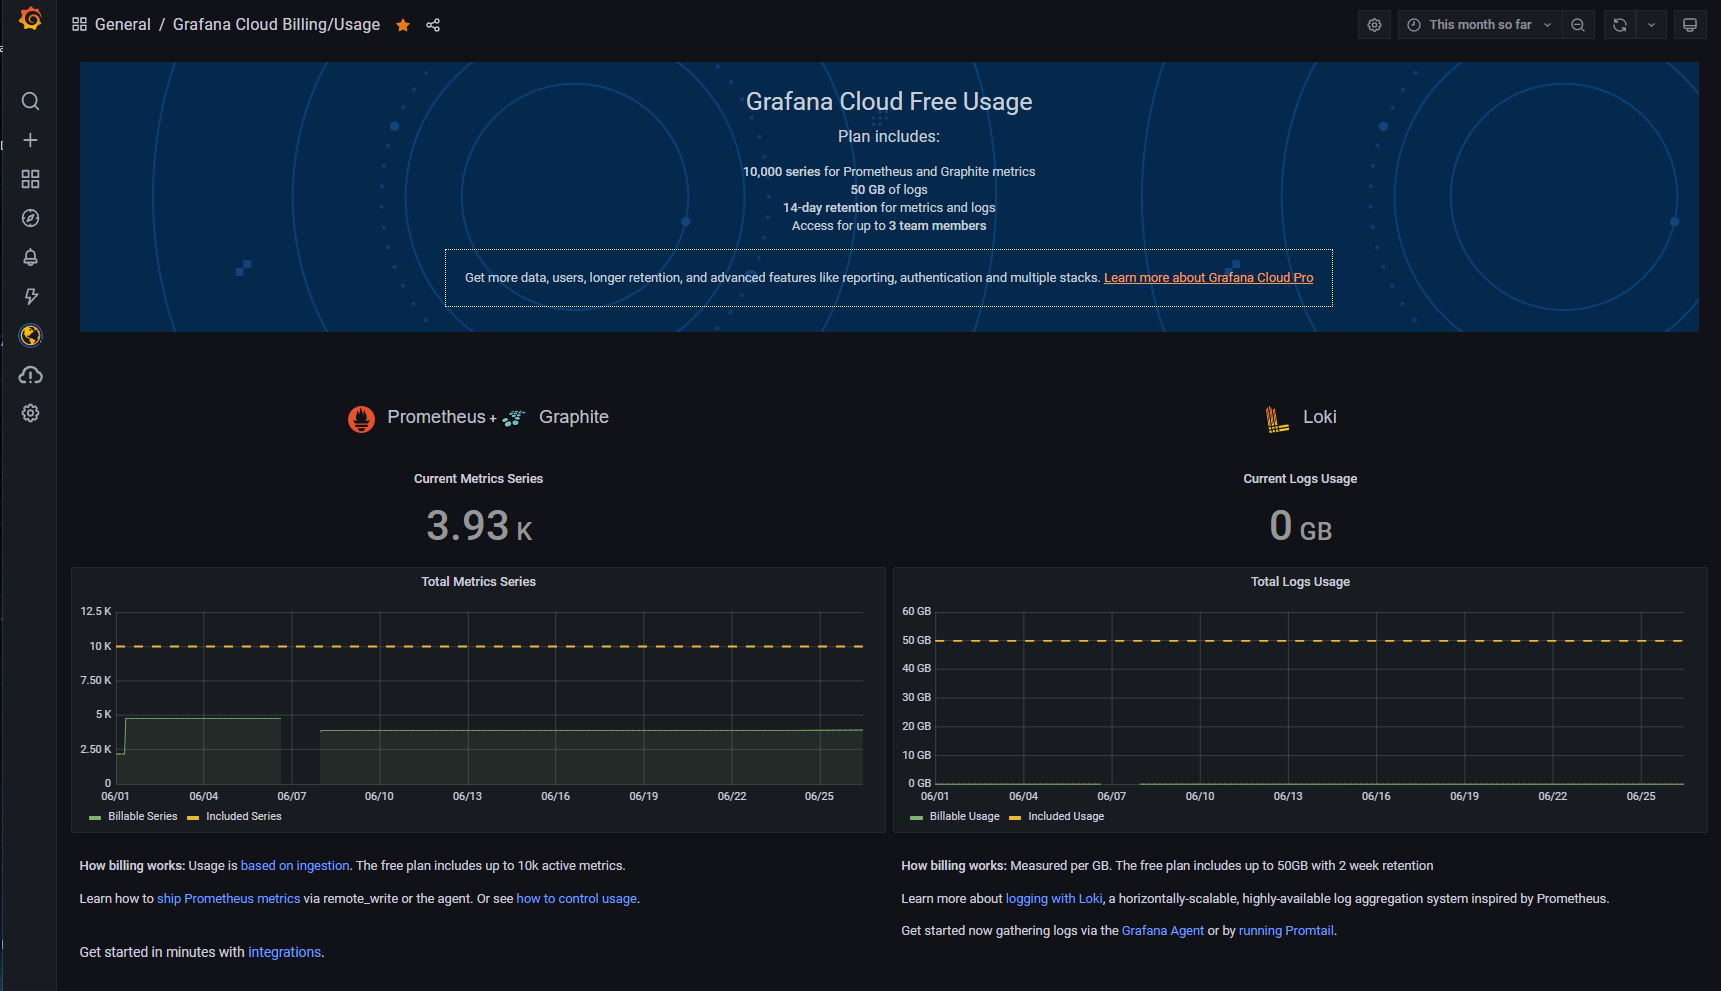
Task: Open Current Logs Usage panel title menu
Action: point(1300,479)
